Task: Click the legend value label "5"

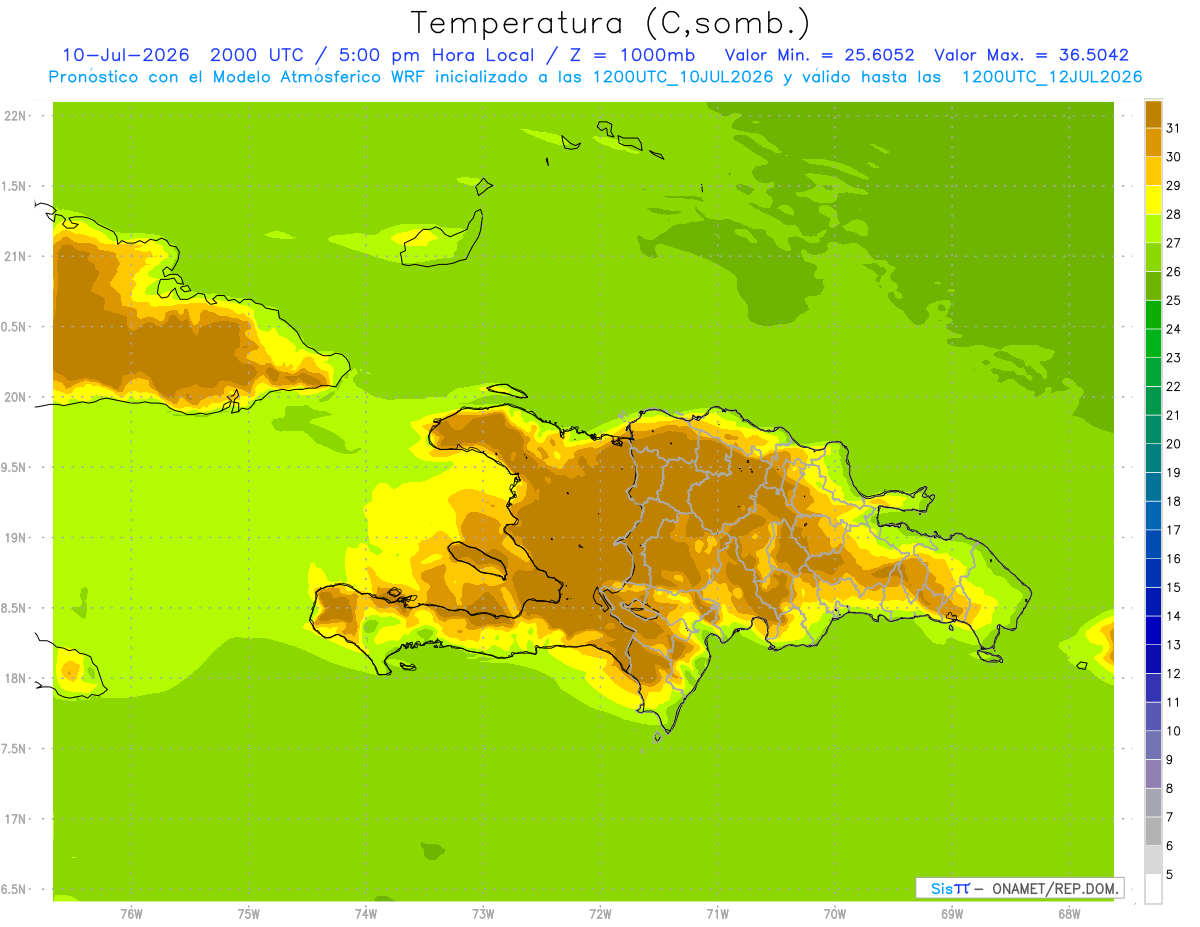Action: [1170, 875]
